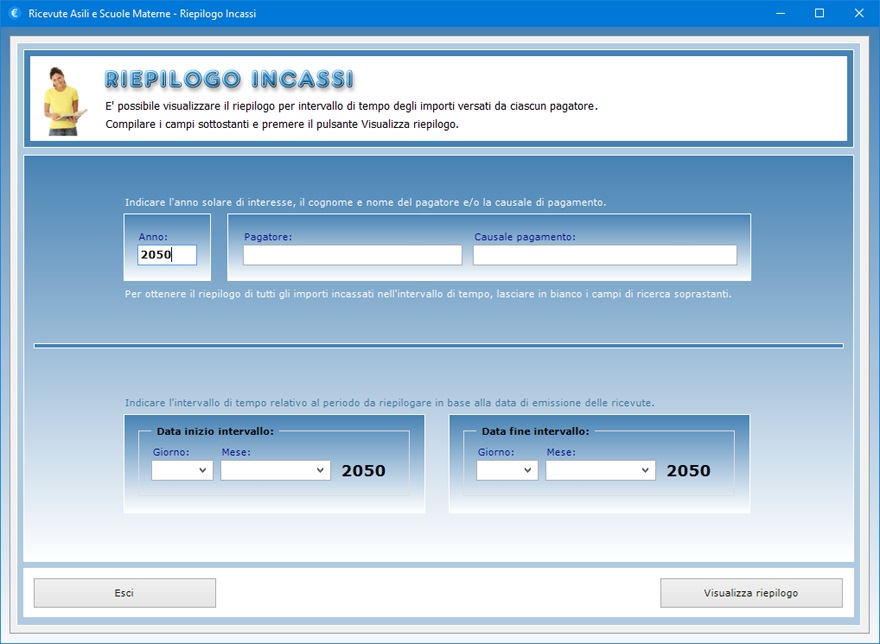Click the euro app icon in title bar
This screenshot has width=880, height=644.
click(x=13, y=13)
